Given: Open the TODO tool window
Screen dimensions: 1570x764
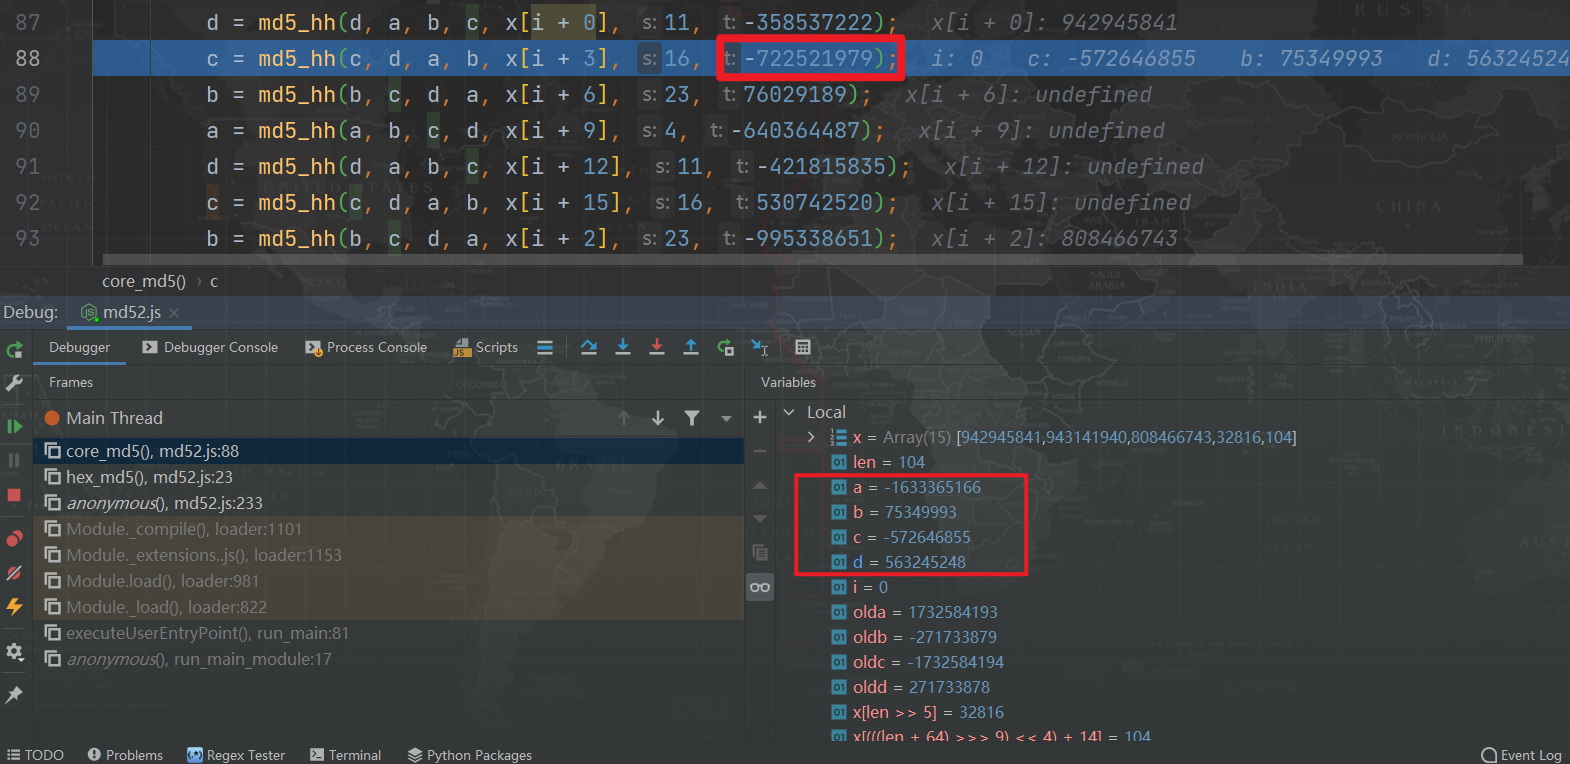Looking at the screenshot, I should coord(36,755).
